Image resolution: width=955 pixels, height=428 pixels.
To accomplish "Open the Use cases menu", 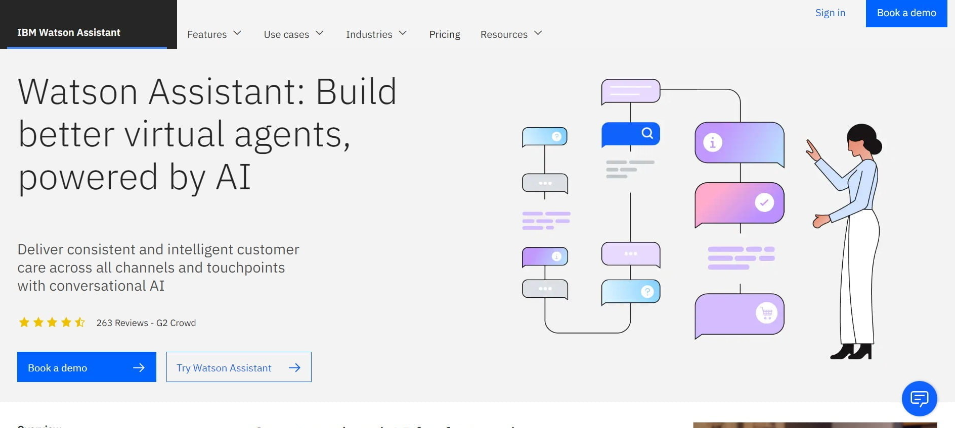I will click(294, 34).
